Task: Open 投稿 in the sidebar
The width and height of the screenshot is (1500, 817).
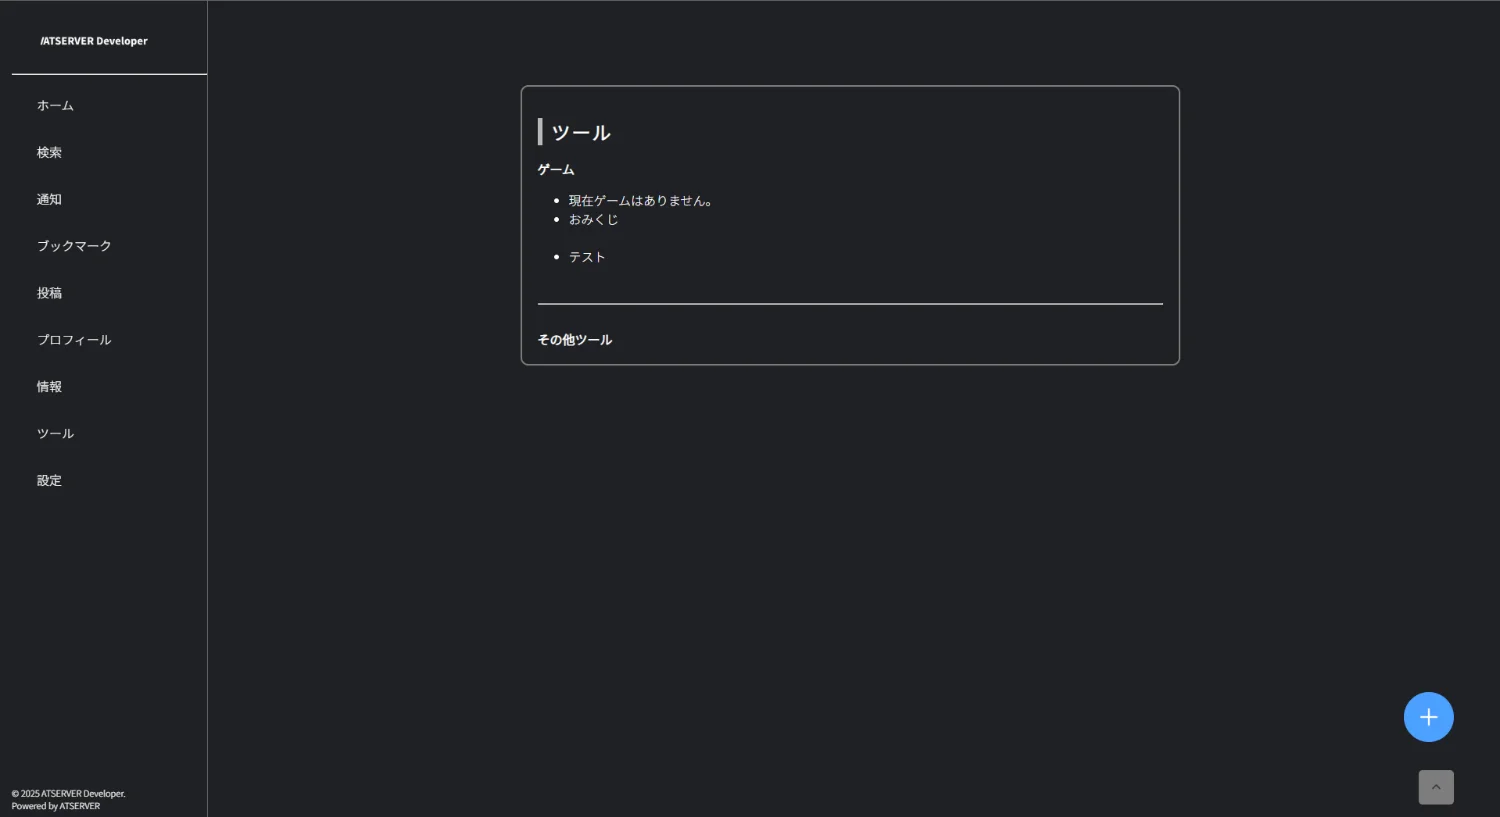Action: pos(49,293)
